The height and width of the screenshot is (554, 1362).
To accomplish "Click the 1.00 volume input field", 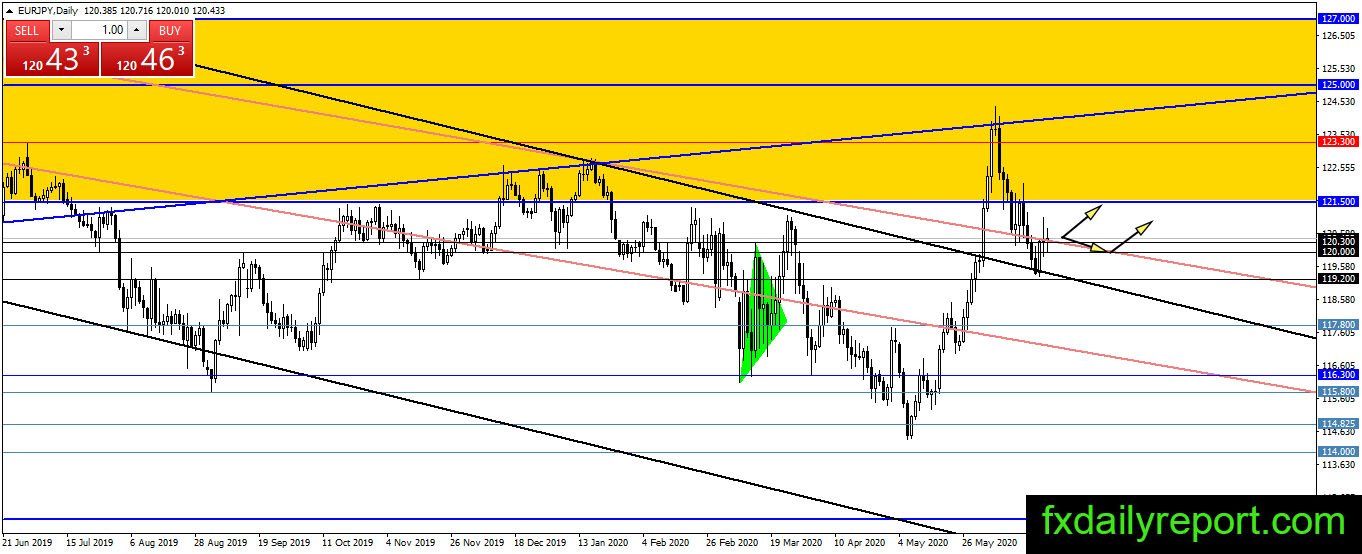I will coord(98,30).
